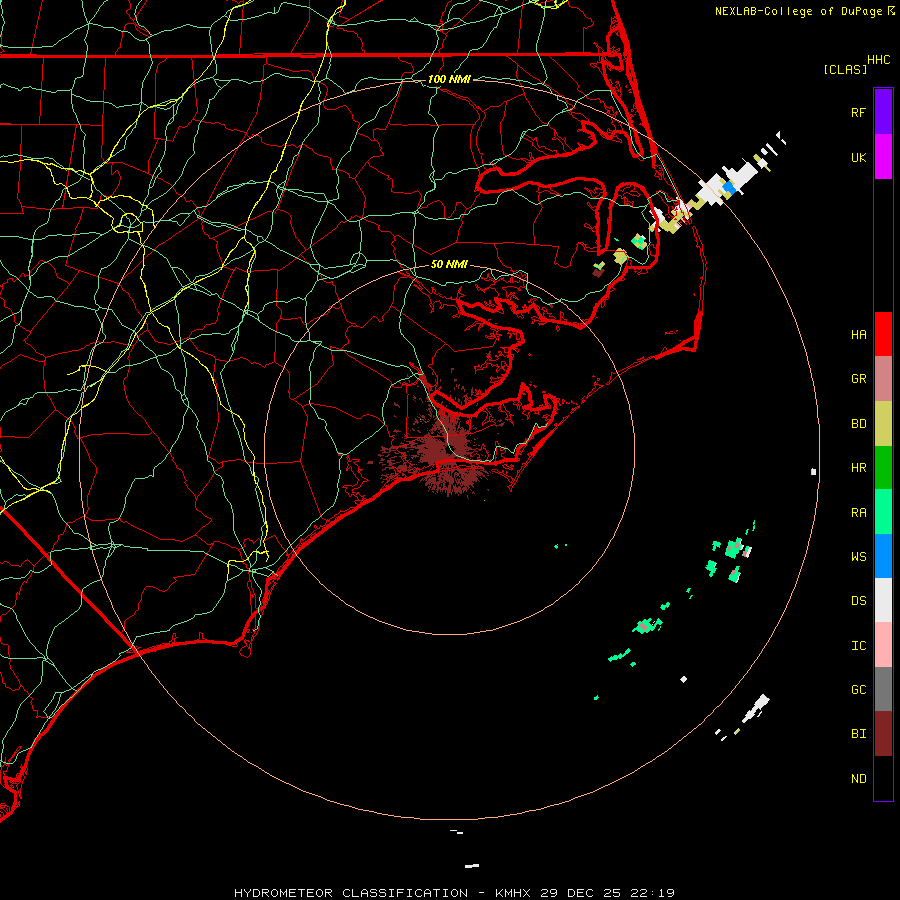Viewport: 900px width, 900px height.
Task: Click the UK legend label
Action: pyautogui.click(x=858, y=157)
